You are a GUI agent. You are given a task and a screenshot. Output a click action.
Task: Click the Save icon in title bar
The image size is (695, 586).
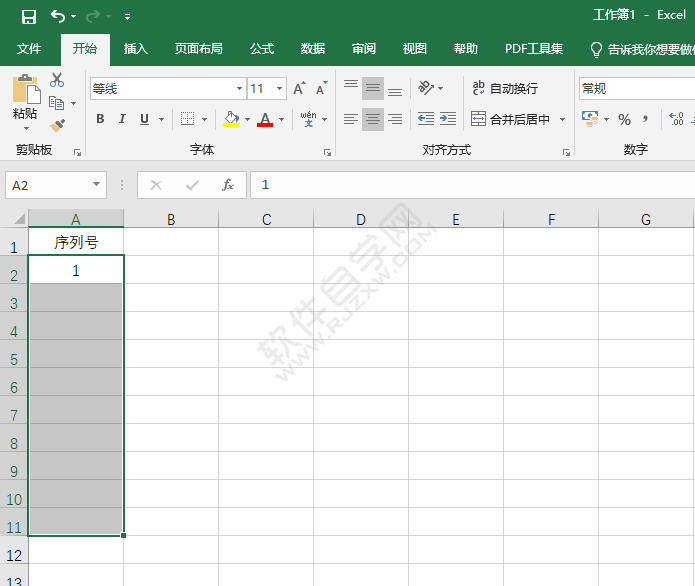click(29, 17)
